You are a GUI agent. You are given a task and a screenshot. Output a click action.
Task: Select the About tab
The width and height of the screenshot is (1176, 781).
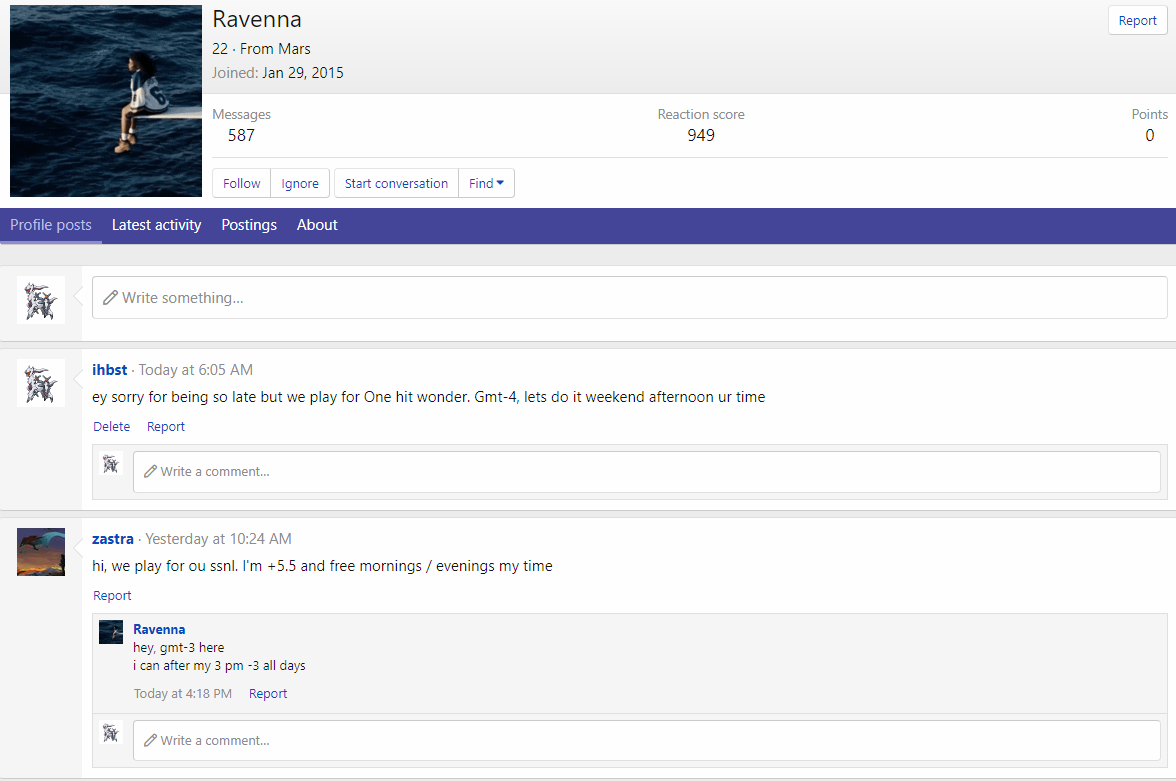pyautogui.click(x=317, y=225)
